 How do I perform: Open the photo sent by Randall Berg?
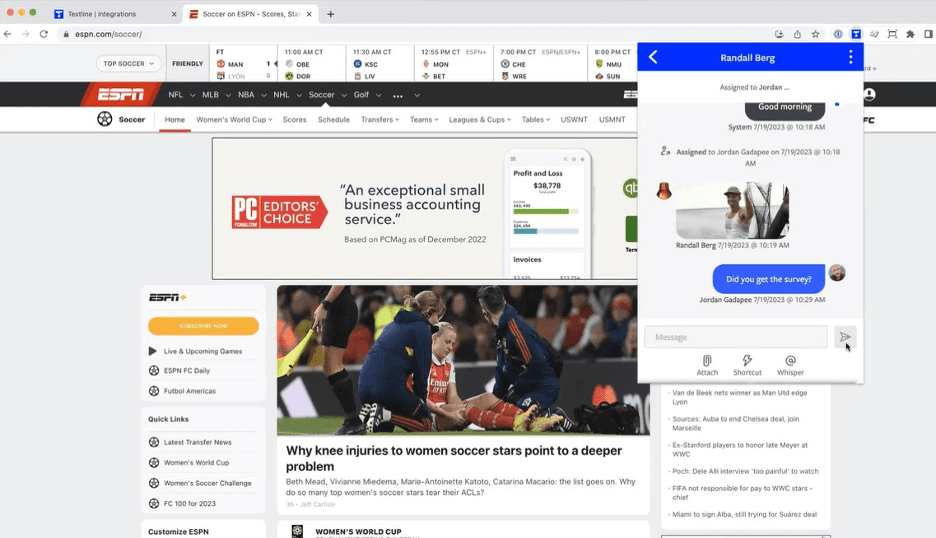point(732,210)
